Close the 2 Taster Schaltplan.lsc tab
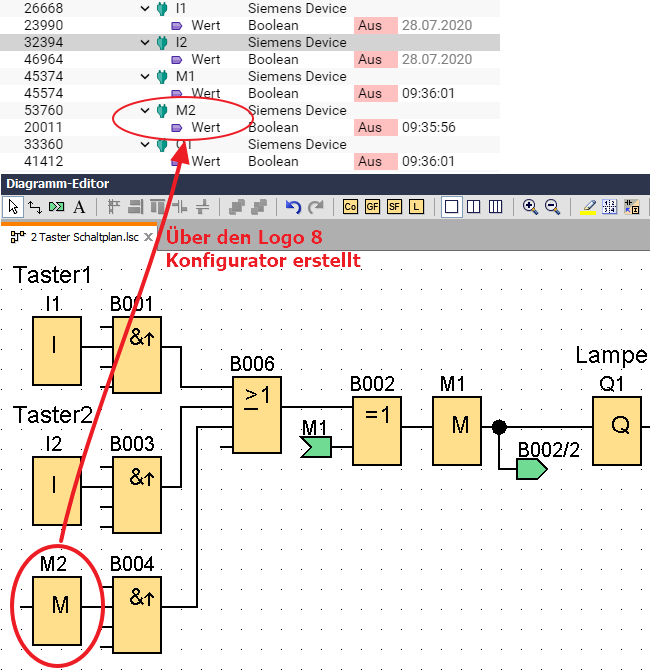The height and width of the screenshot is (670, 650). pos(148,237)
